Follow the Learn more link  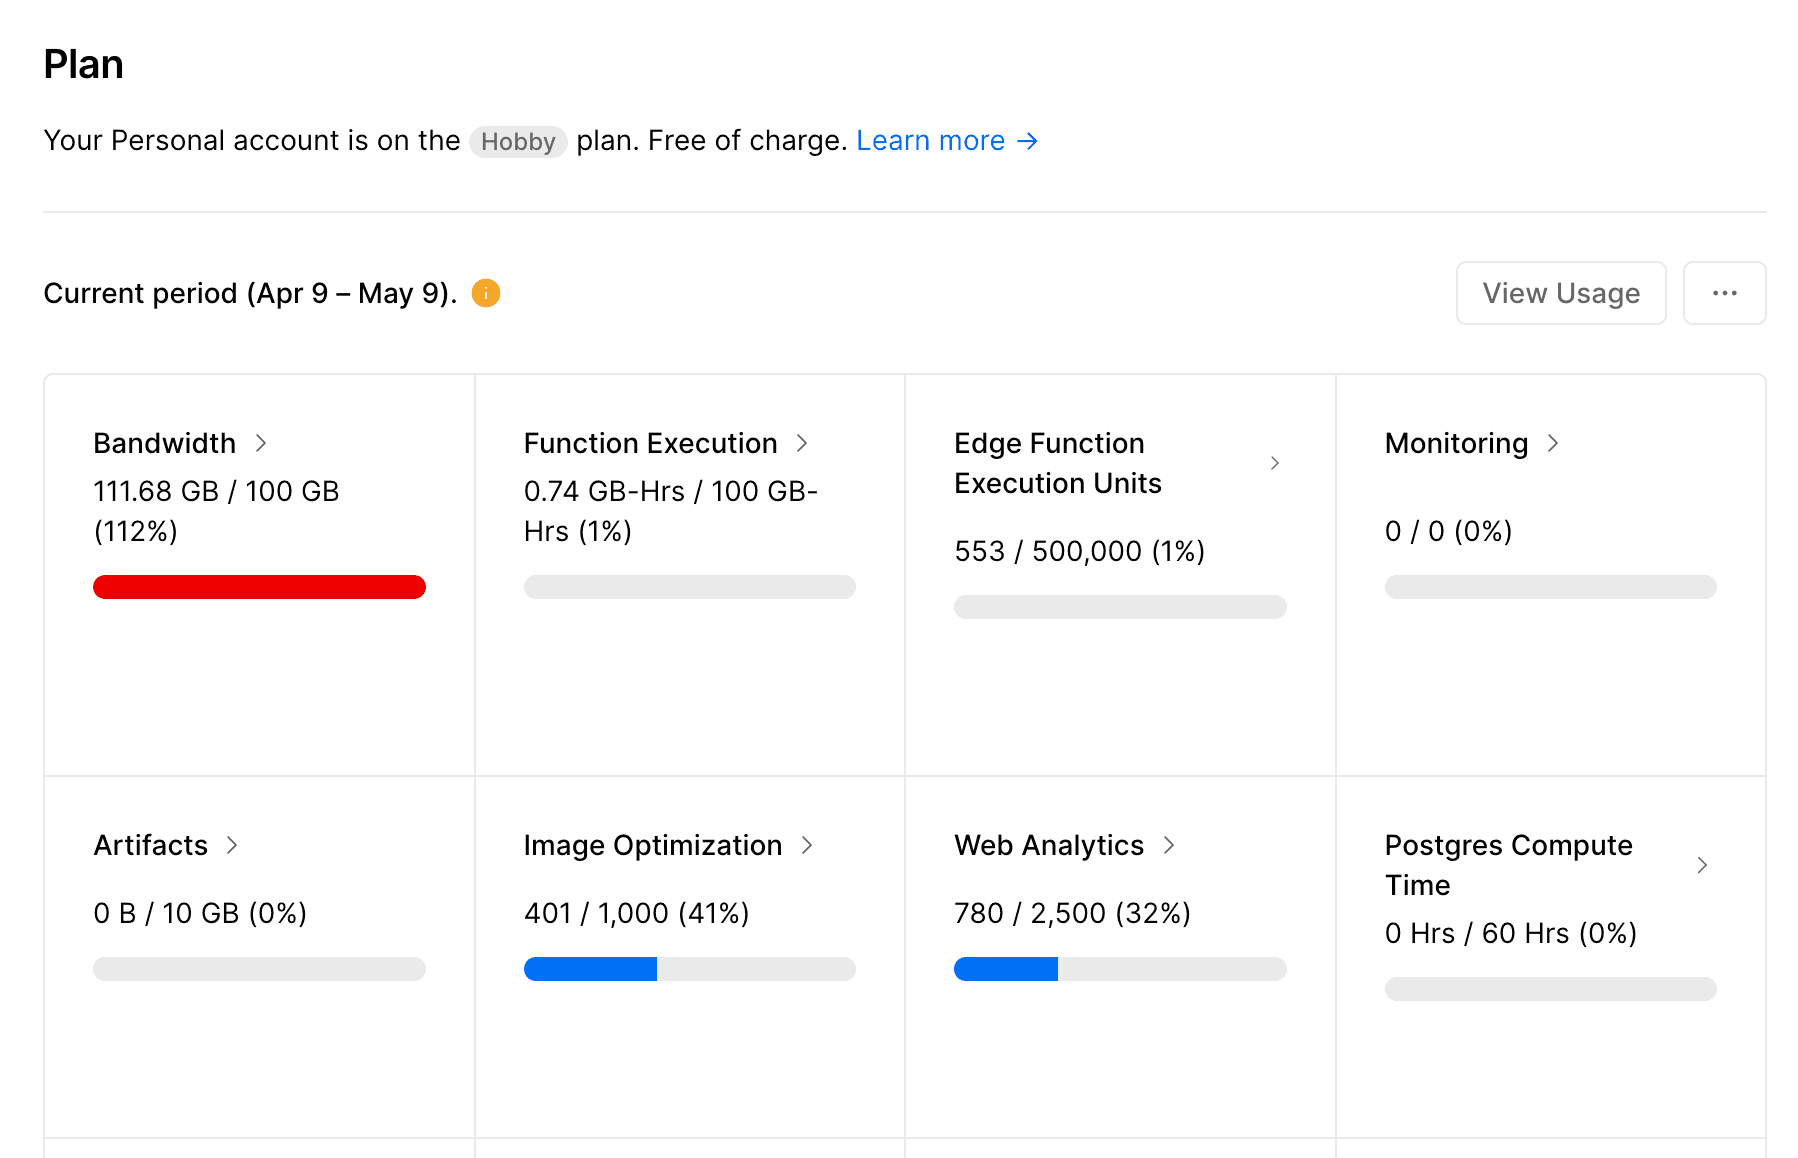(x=930, y=140)
